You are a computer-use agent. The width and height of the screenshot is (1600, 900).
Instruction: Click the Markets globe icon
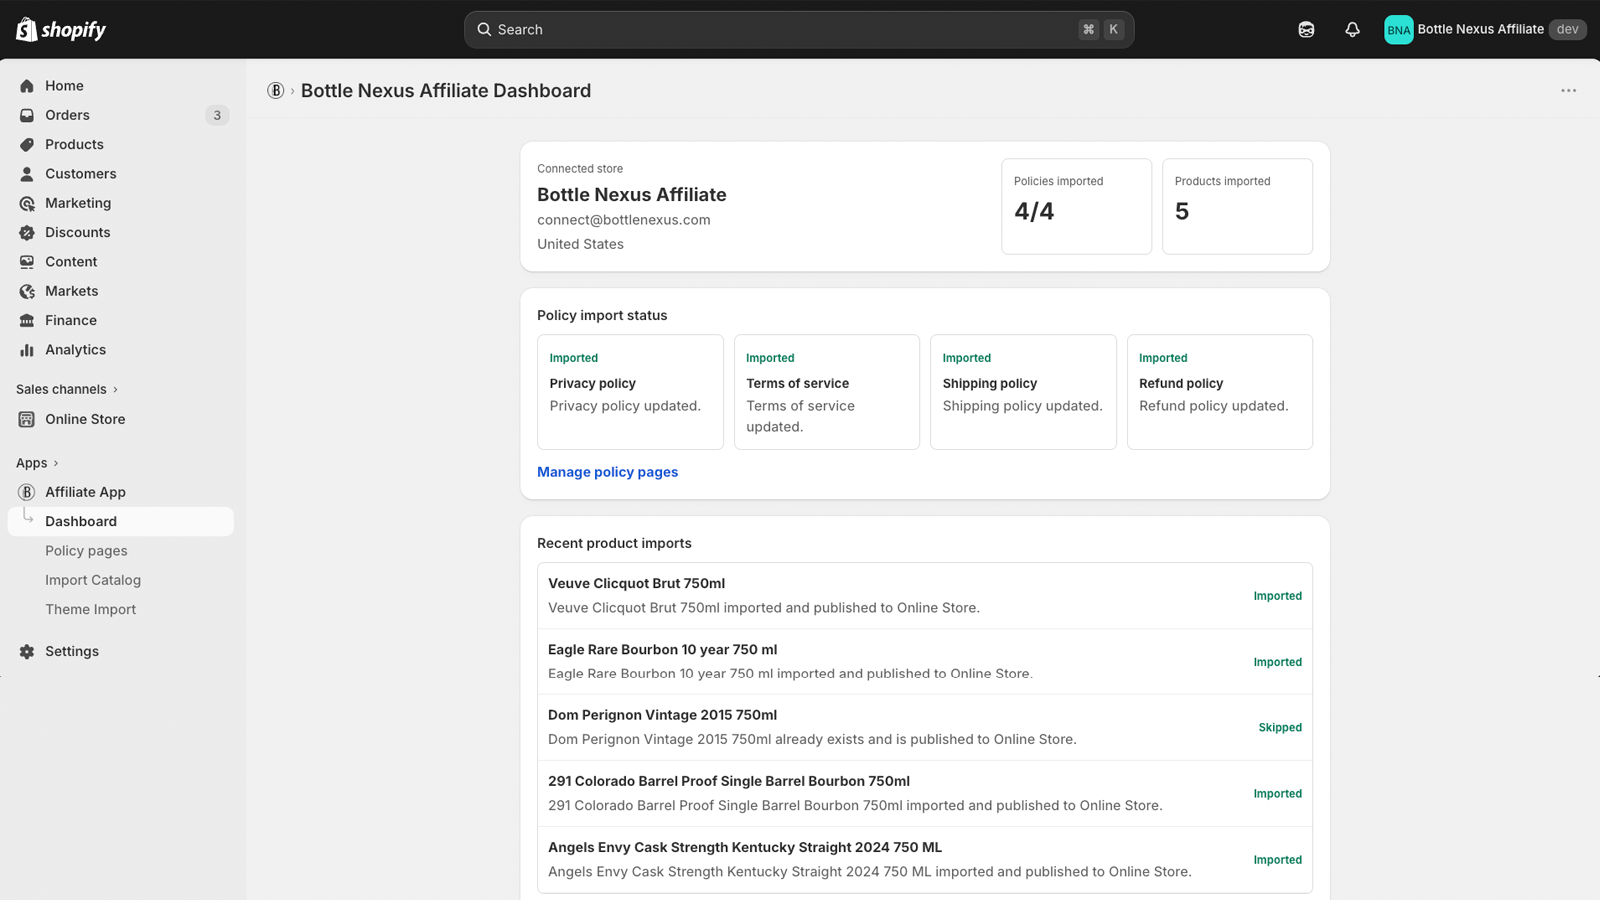coord(27,291)
